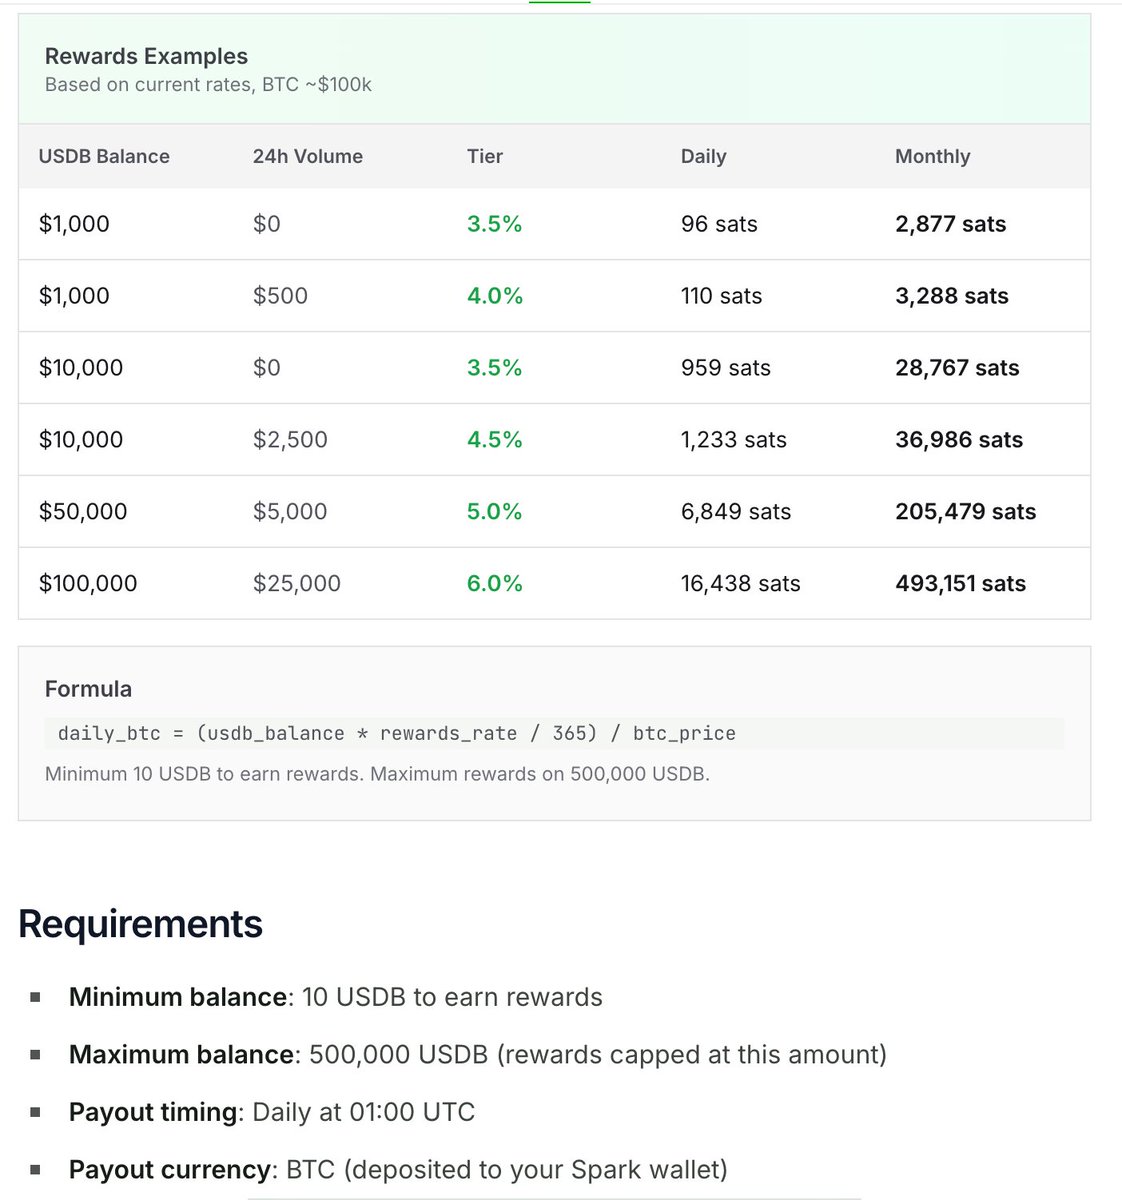The width and height of the screenshot is (1122, 1200).
Task: Click the Payout timing bullet item
Action: (x=272, y=1112)
